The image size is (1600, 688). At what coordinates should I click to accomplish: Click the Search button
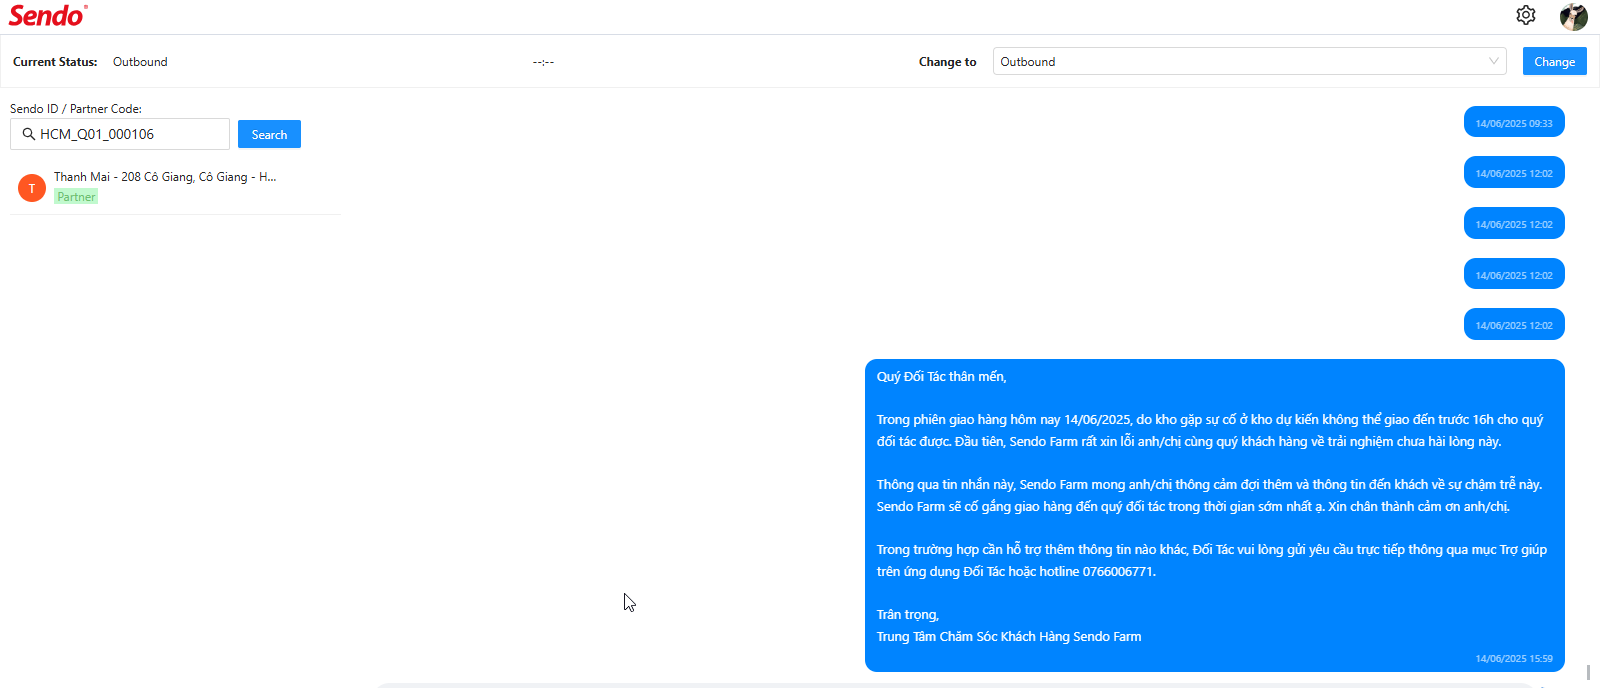tap(269, 134)
